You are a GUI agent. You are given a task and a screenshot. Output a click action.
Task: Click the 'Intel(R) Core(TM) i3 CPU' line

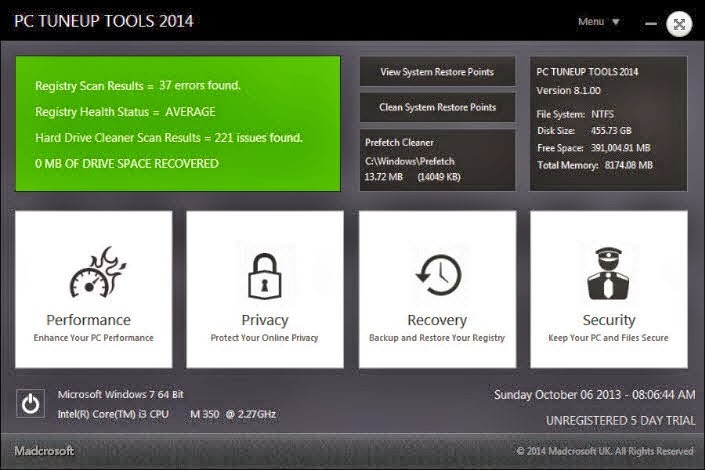(x=166, y=414)
